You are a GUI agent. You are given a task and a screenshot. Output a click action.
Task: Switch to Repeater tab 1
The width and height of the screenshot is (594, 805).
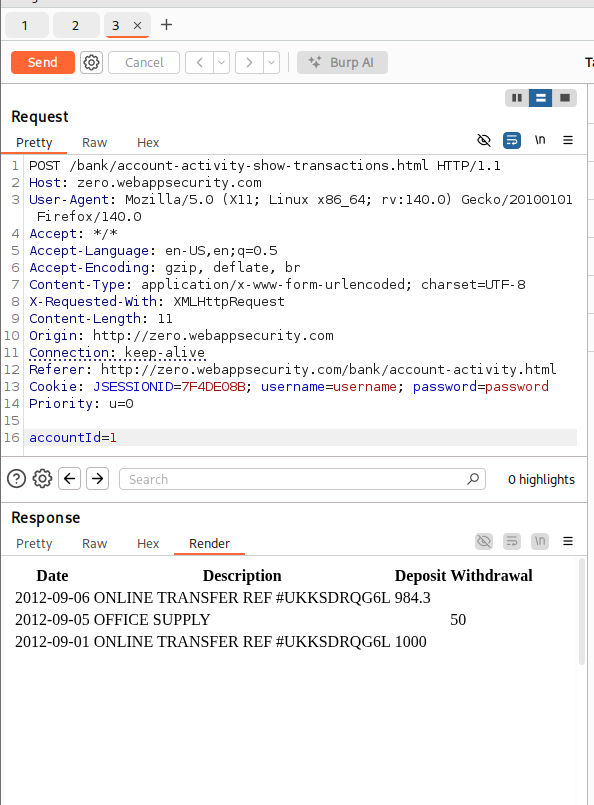(27, 26)
